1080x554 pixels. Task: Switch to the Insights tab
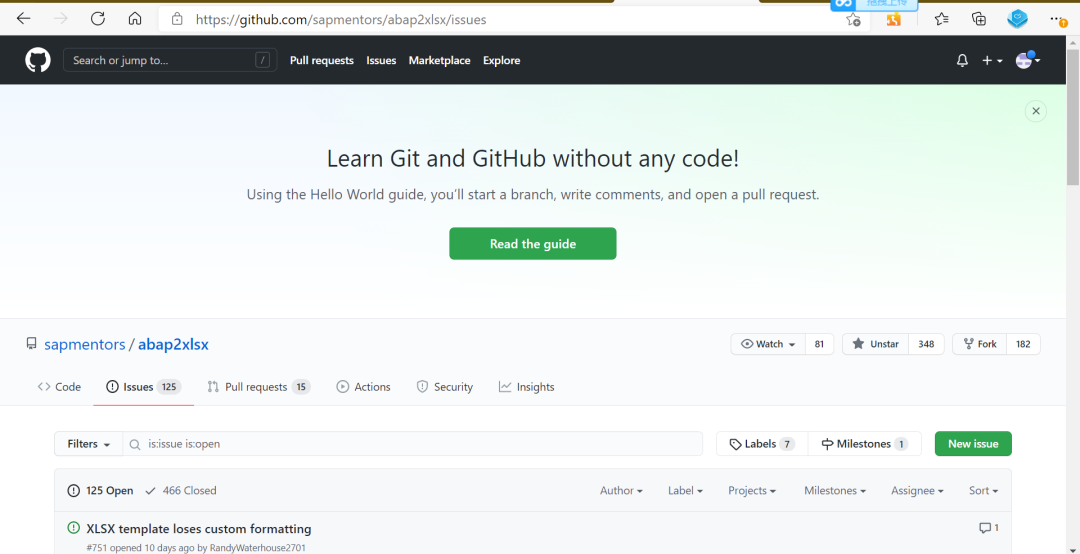pos(526,387)
